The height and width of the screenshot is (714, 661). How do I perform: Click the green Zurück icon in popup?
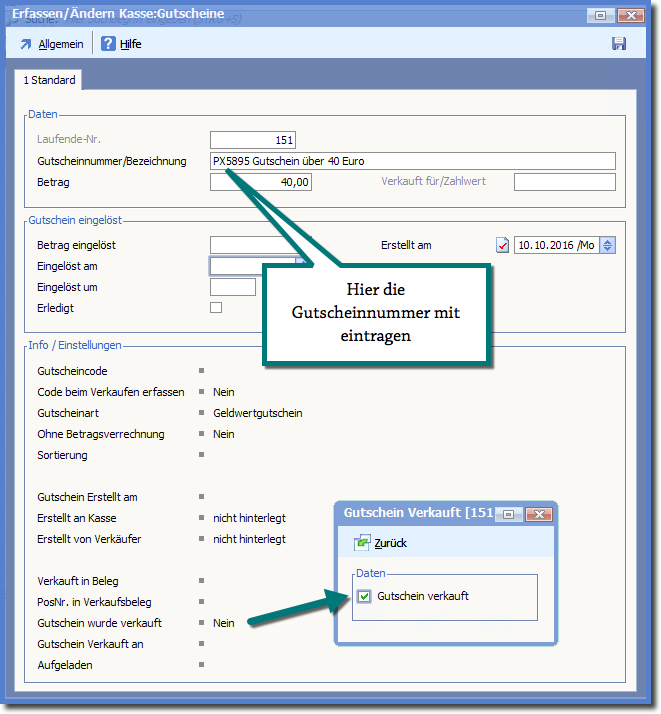tap(362, 543)
